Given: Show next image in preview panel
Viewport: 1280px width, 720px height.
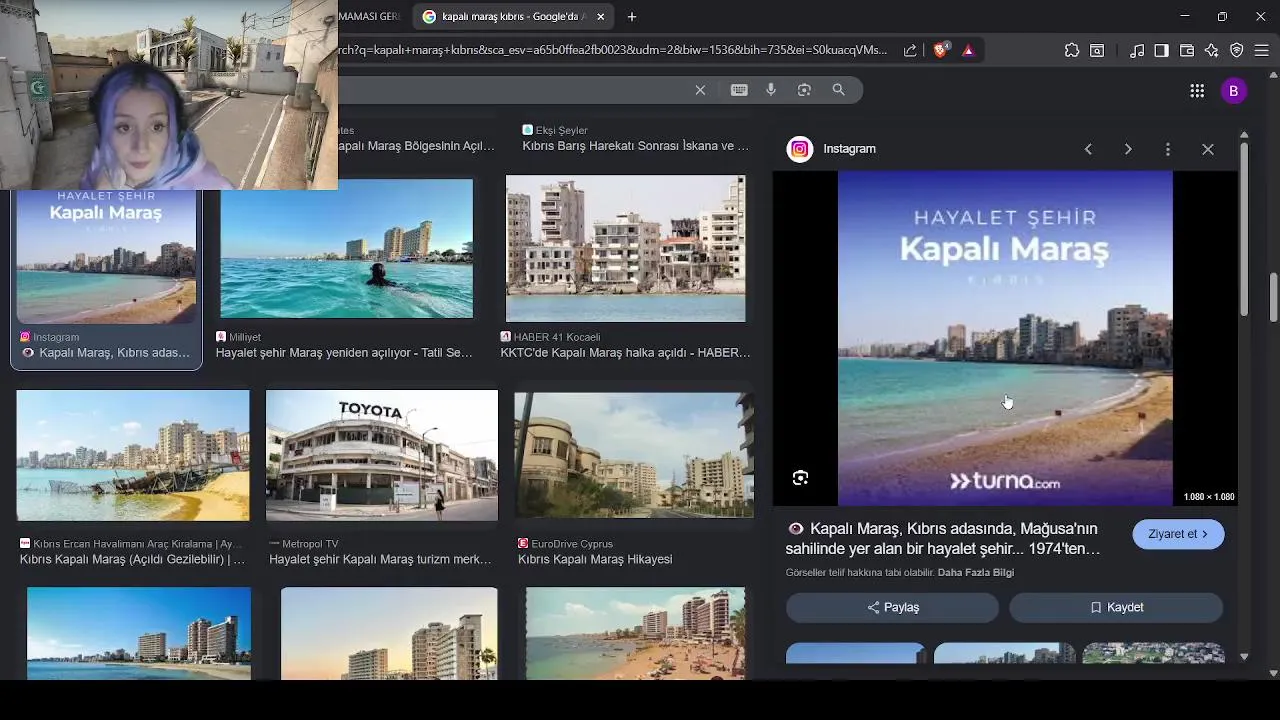Looking at the screenshot, I should click(1128, 149).
